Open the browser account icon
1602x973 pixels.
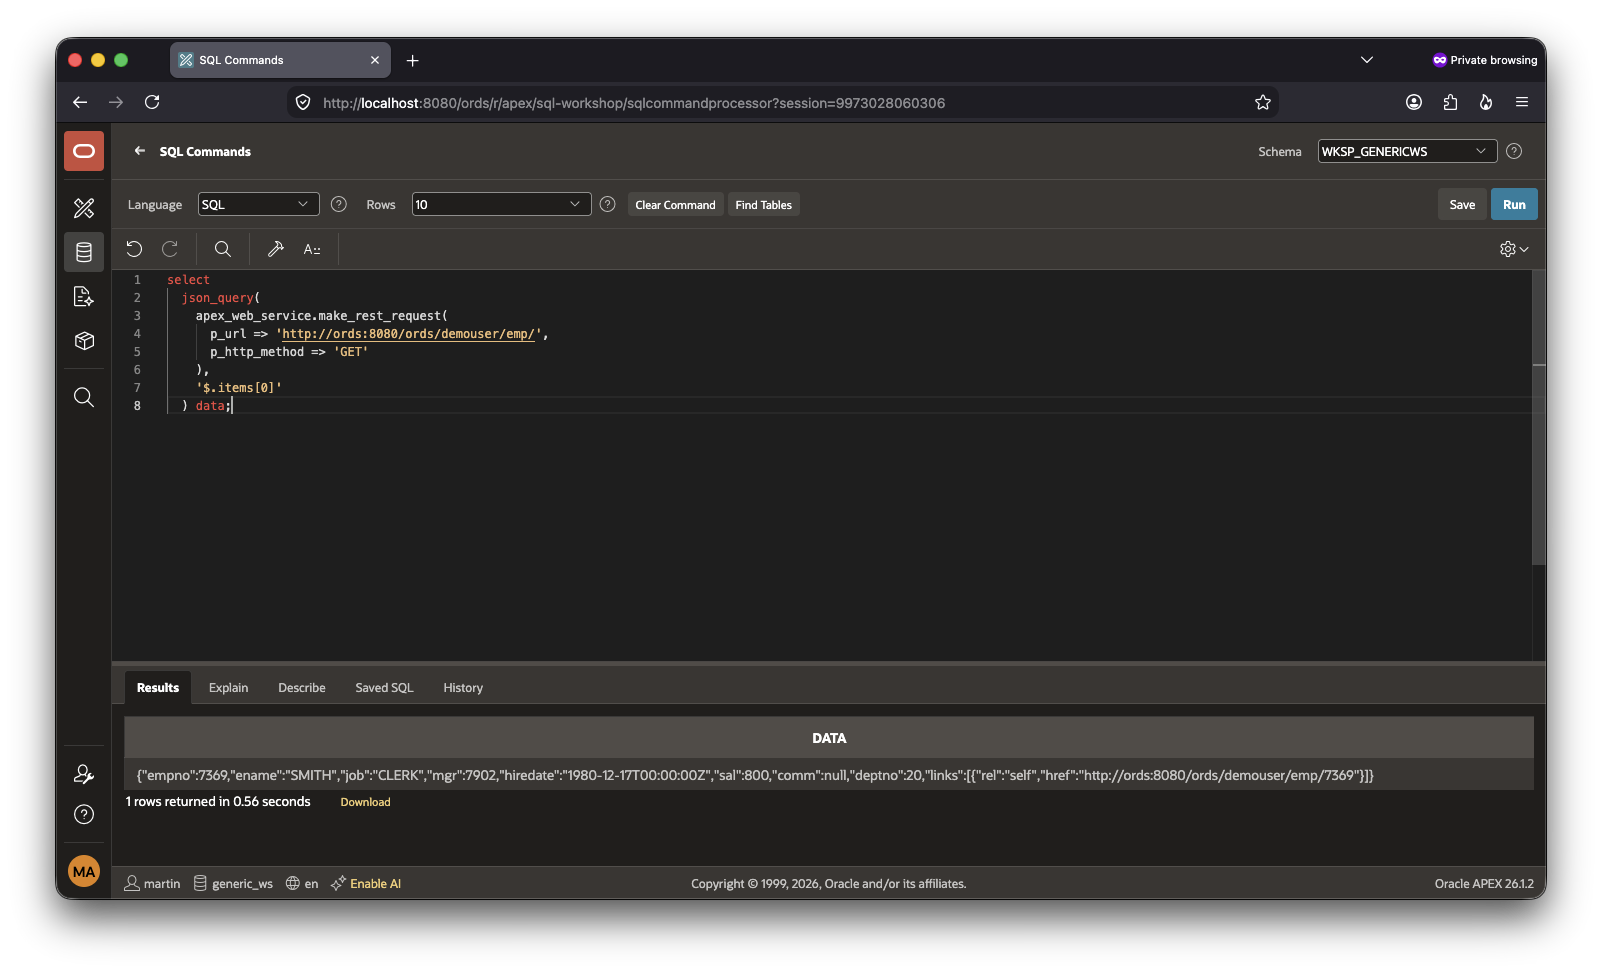(x=1414, y=102)
